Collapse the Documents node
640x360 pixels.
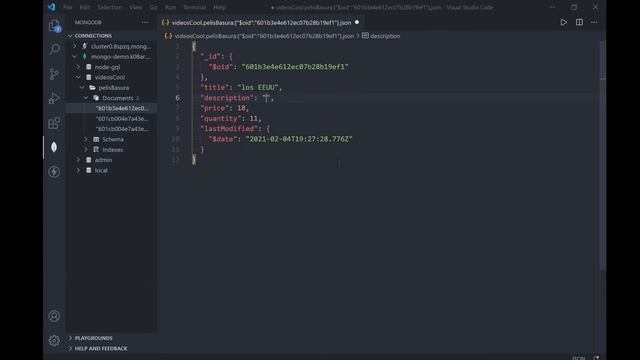coord(86,98)
